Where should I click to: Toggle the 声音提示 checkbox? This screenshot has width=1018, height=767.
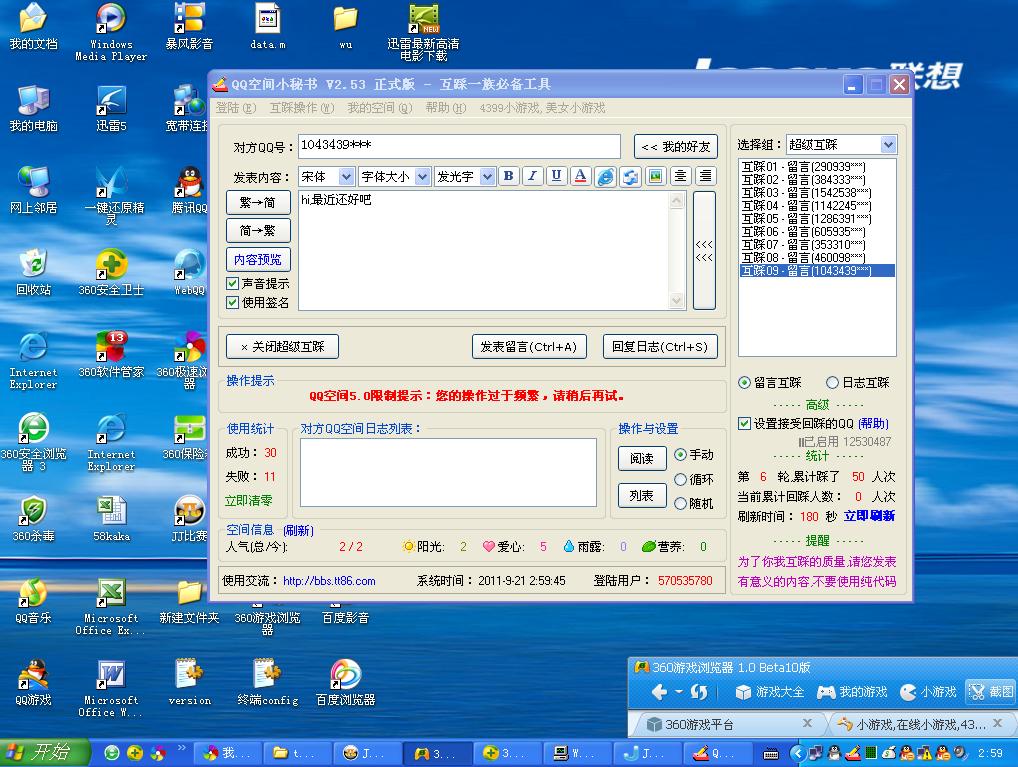point(233,284)
